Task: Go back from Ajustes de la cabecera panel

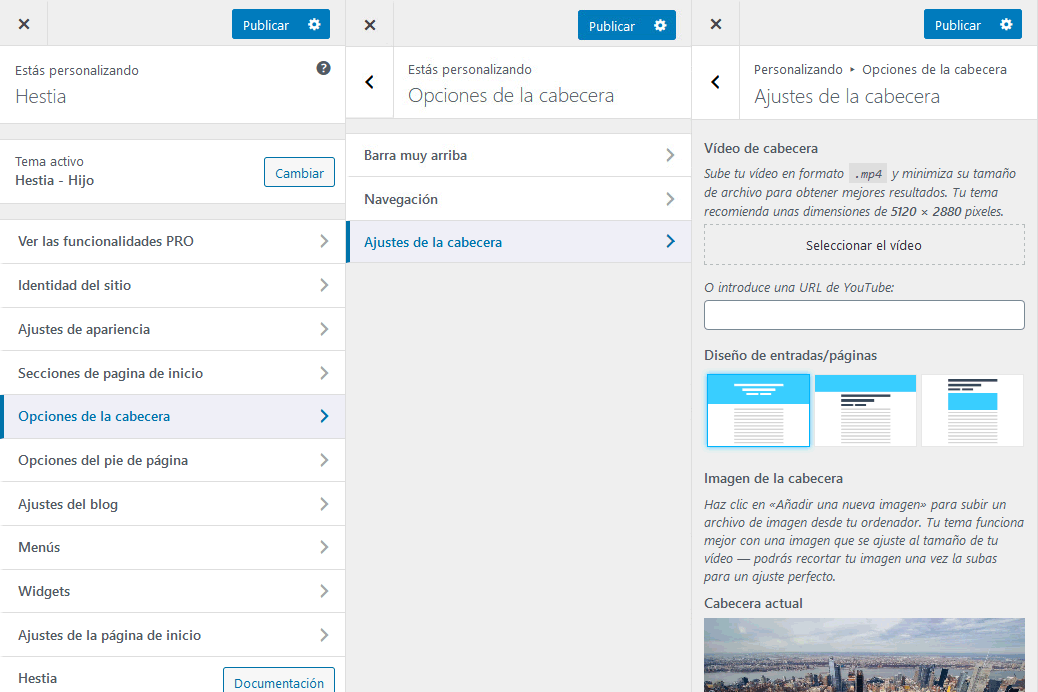Action: click(716, 82)
